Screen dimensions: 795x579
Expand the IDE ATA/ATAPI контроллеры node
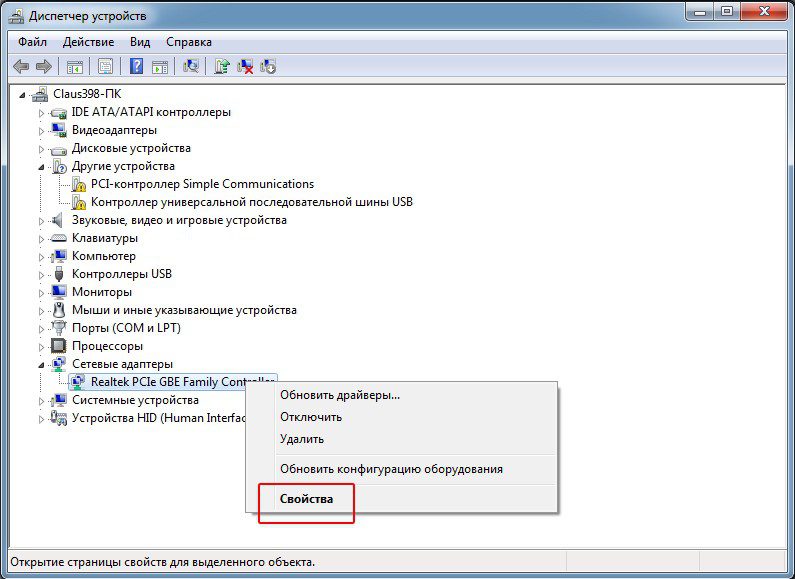click(x=42, y=113)
